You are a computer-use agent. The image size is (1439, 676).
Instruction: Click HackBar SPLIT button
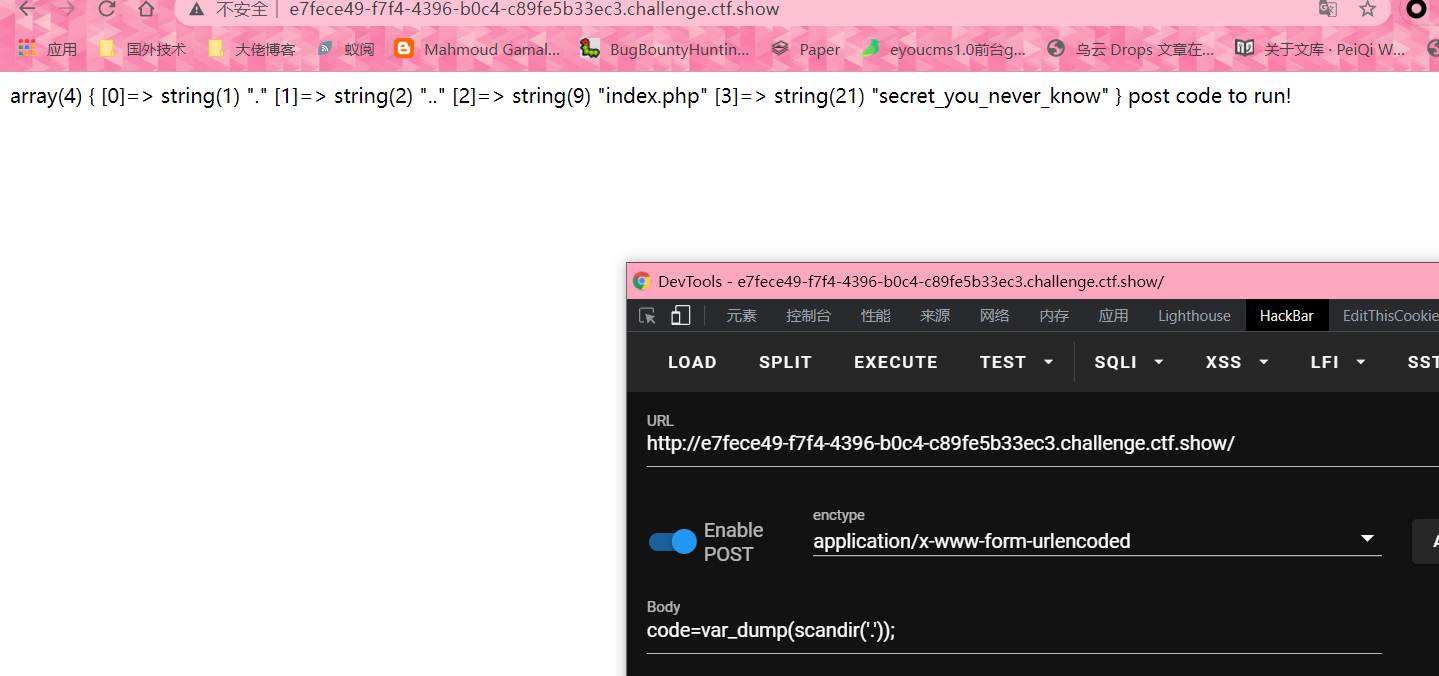pyautogui.click(x=785, y=362)
